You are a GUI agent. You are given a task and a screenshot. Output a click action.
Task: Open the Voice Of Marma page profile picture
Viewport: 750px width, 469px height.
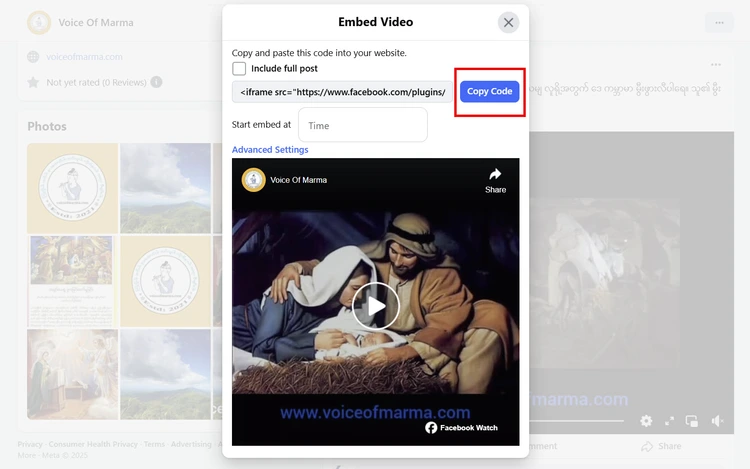pyautogui.click(x=39, y=22)
